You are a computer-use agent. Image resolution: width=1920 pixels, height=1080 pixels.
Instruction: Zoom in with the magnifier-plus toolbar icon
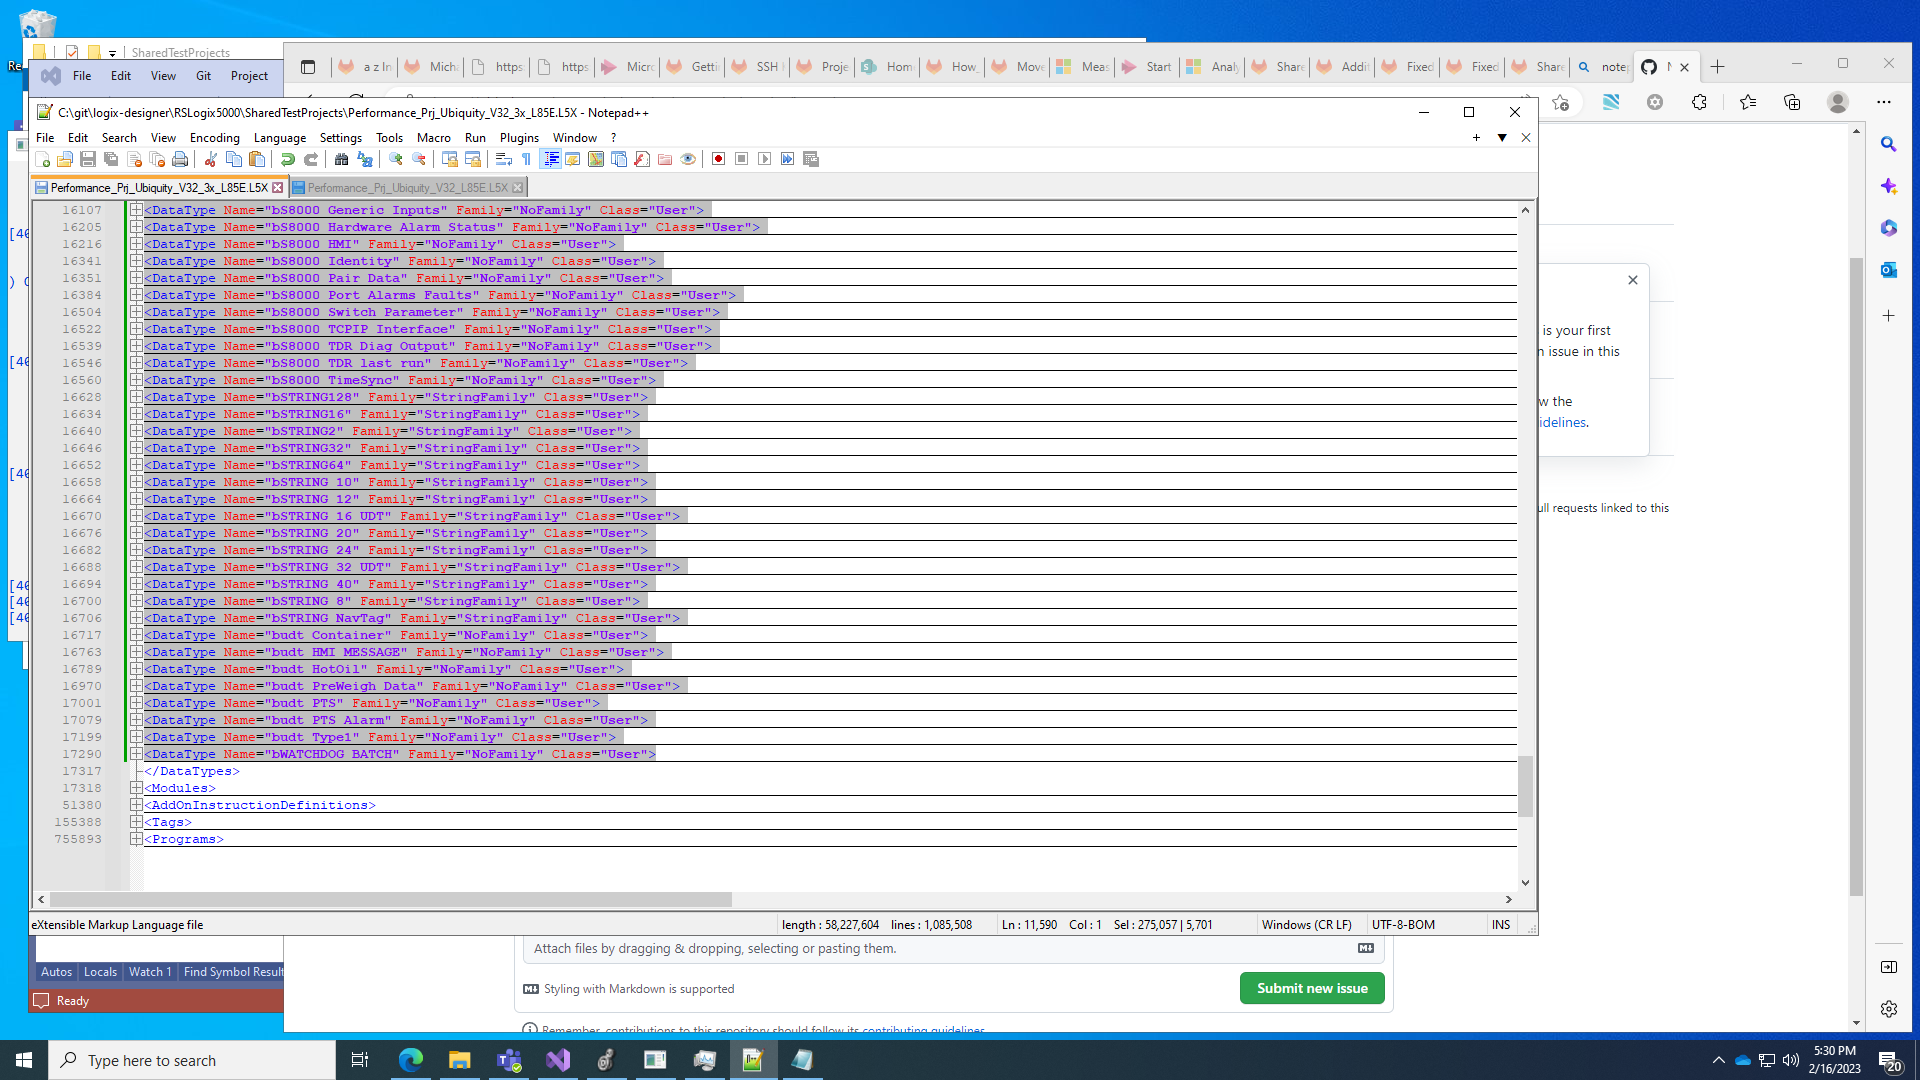click(396, 158)
